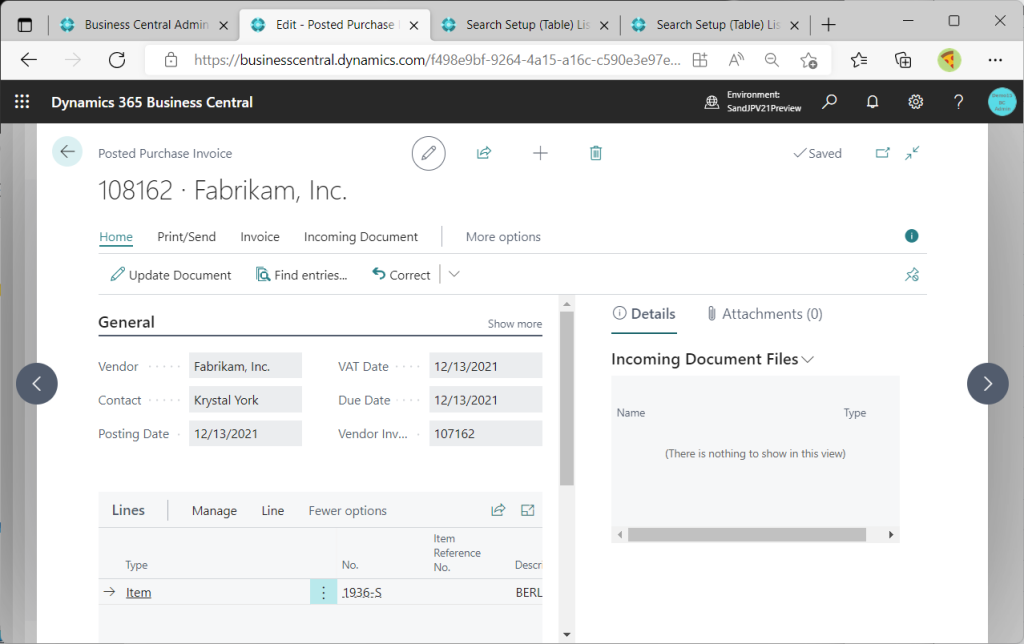
Task: Go to next record with right arrow
Action: 987,383
